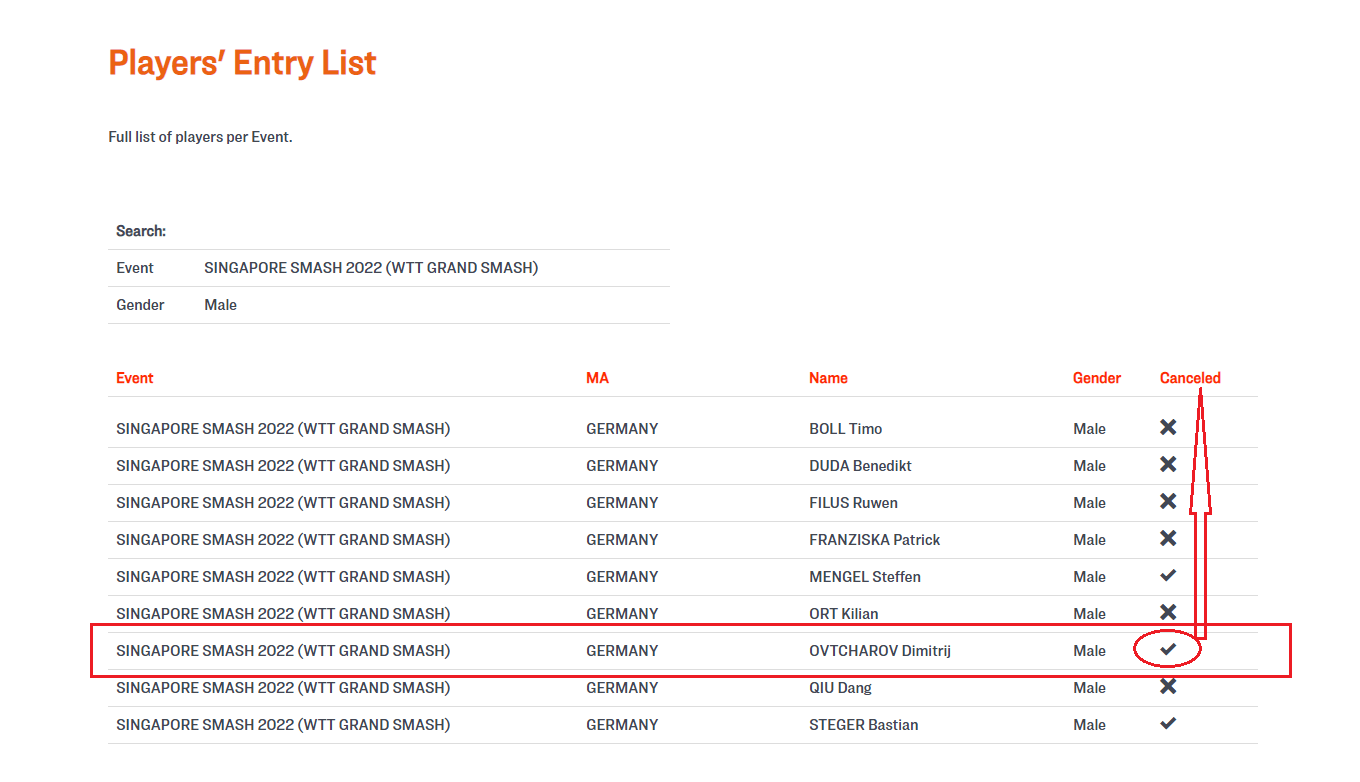Select the name DUDA Benedikt
1360x782 pixels.
click(860, 466)
